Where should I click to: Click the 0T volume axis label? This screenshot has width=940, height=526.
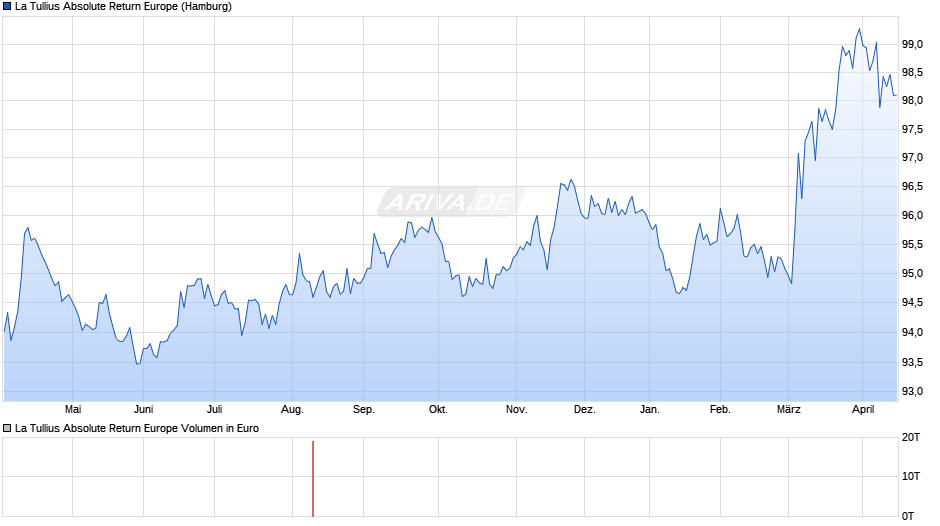click(908, 516)
